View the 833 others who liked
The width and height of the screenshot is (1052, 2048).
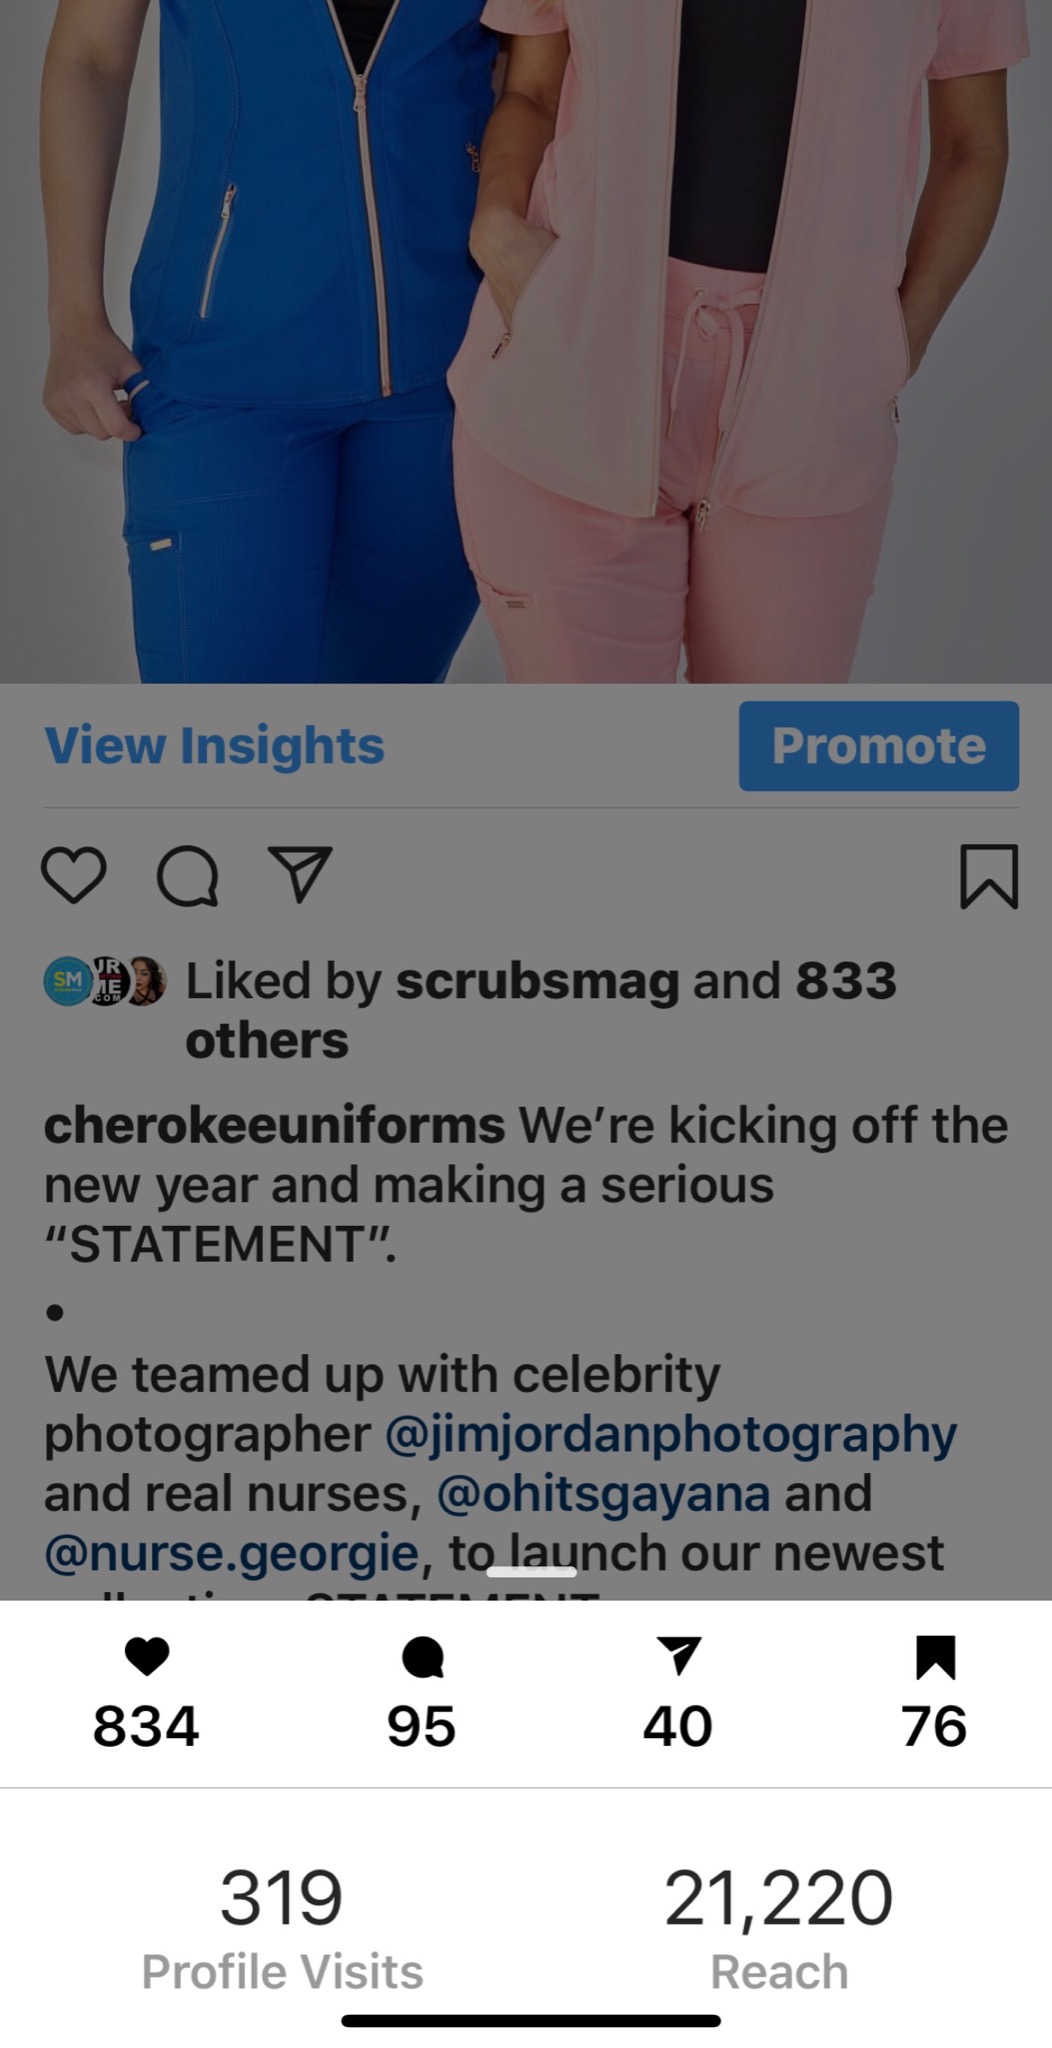coord(540,1010)
